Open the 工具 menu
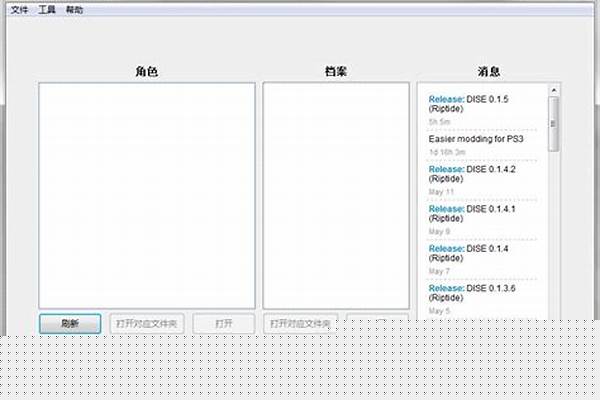Image resolution: width=600 pixels, height=400 pixels. tap(47, 10)
